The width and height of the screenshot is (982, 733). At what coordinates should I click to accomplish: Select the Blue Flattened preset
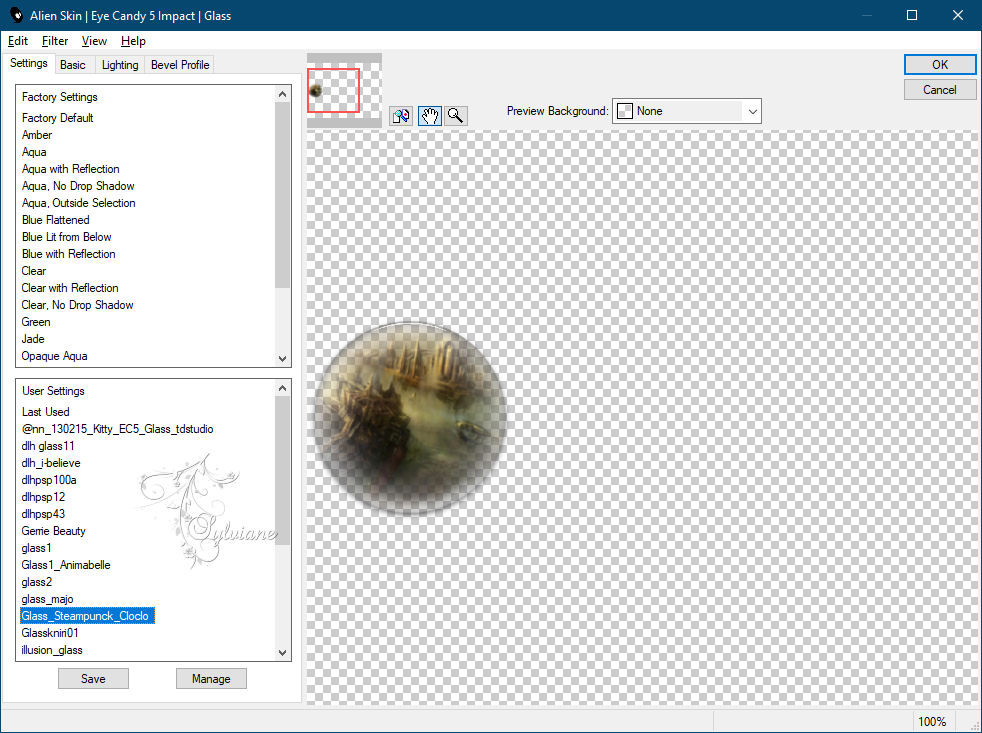(56, 220)
